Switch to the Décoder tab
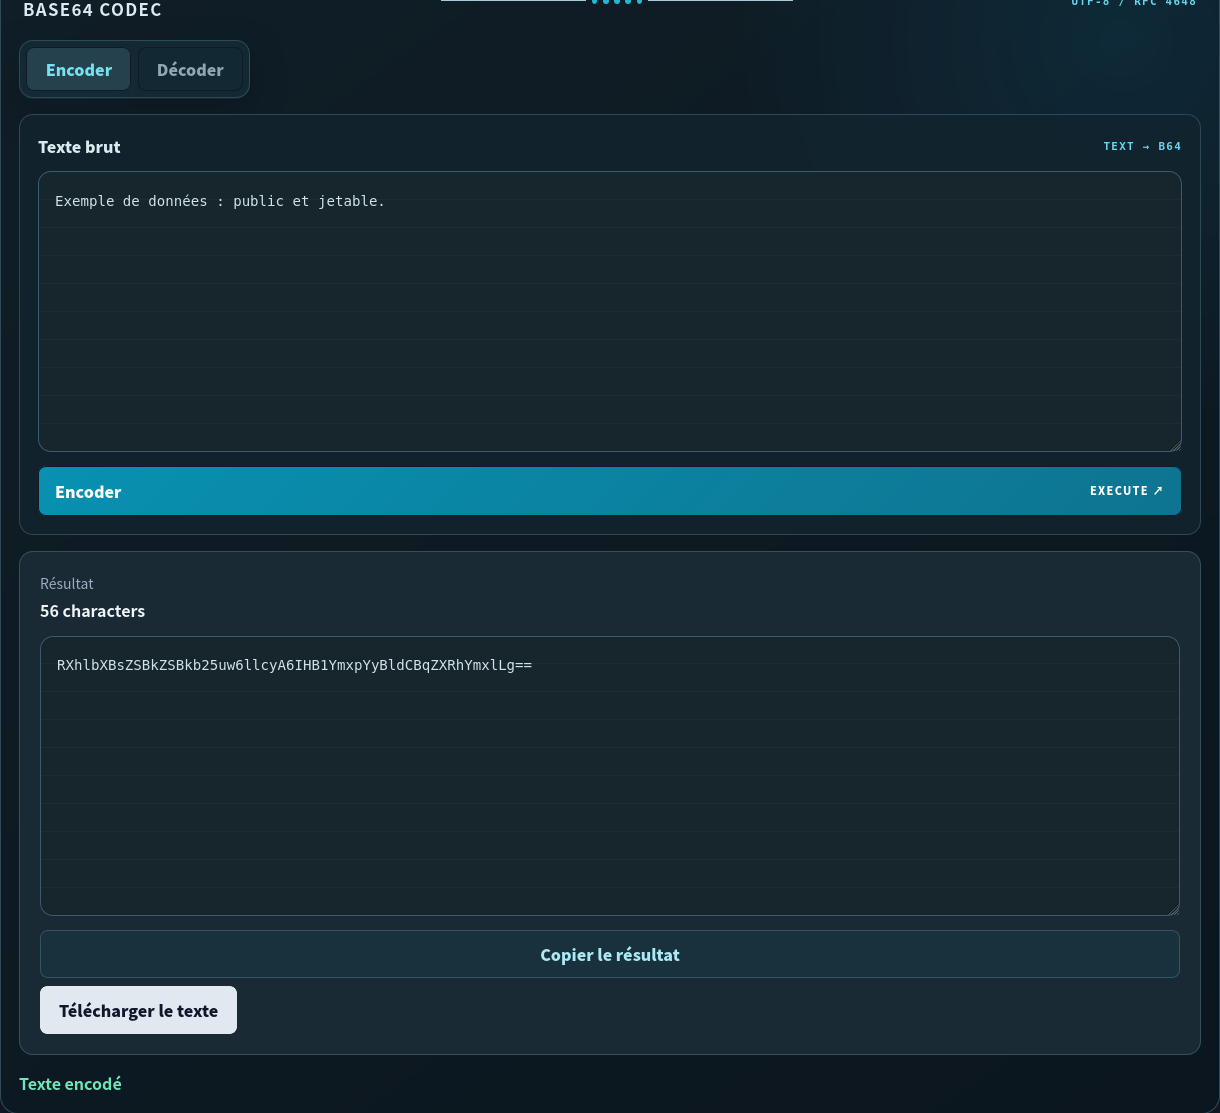 coord(190,70)
